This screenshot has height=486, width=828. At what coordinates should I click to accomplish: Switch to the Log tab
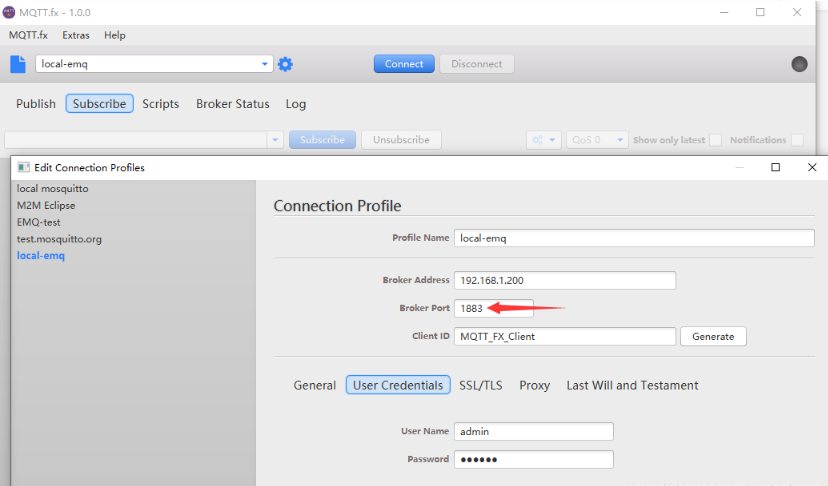[x=296, y=104]
